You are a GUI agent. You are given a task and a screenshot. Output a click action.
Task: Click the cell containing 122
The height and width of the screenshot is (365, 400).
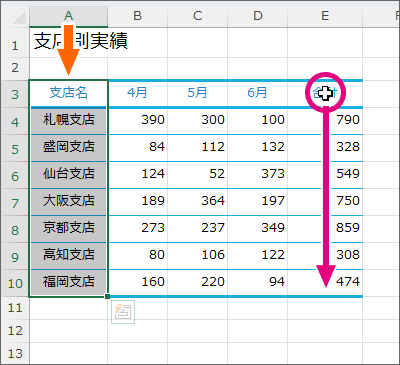[x=258, y=256]
